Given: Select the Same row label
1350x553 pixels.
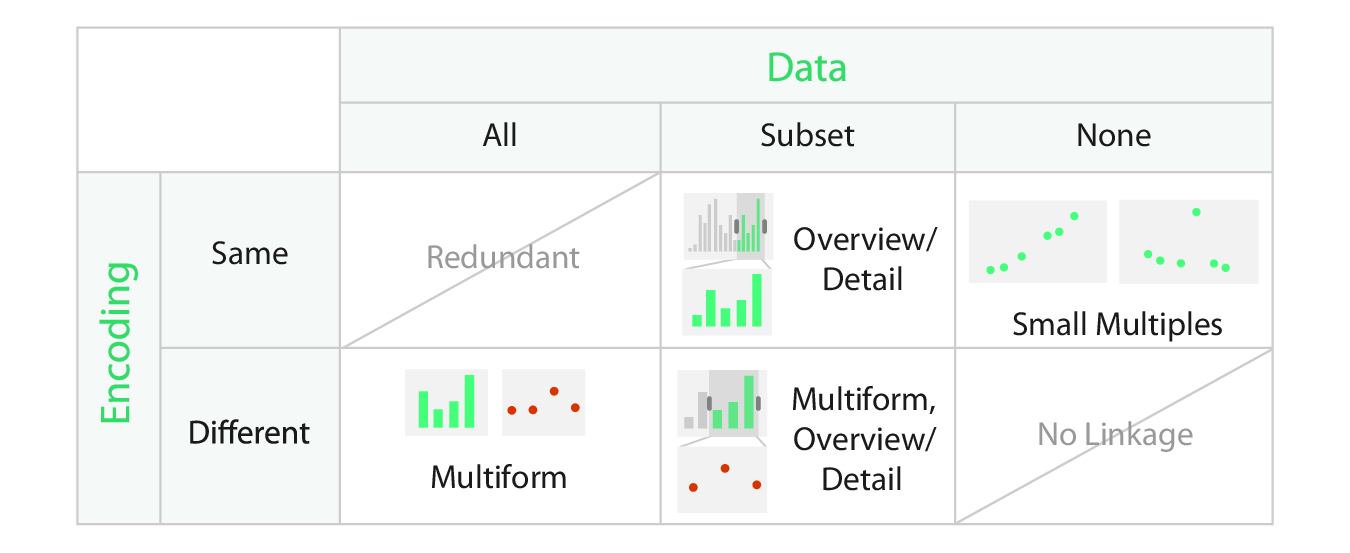Looking at the screenshot, I should 250,254.
